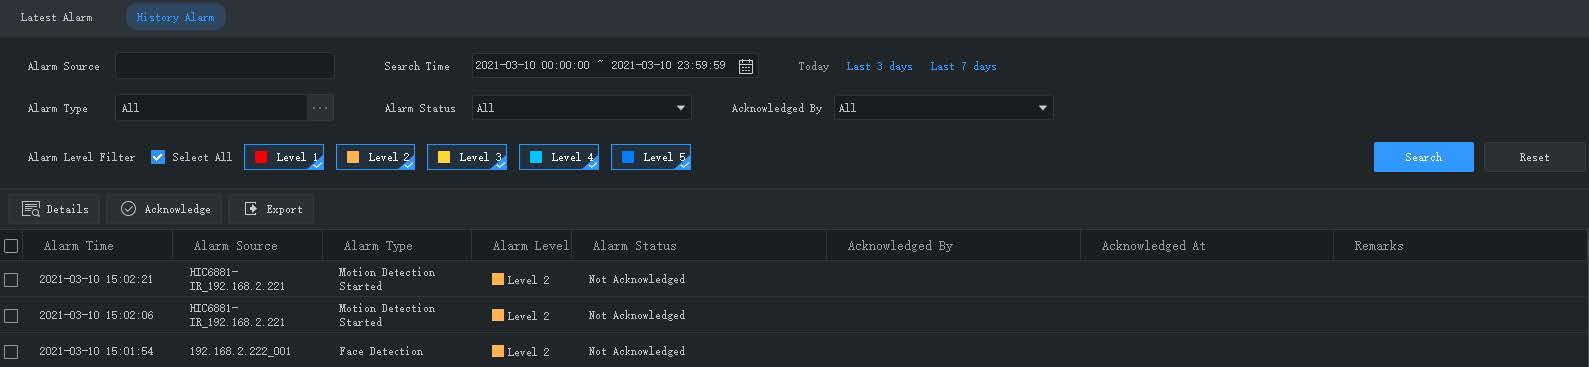
Task: Click the Face Detection alarm type cell
Action: pyautogui.click(x=381, y=351)
